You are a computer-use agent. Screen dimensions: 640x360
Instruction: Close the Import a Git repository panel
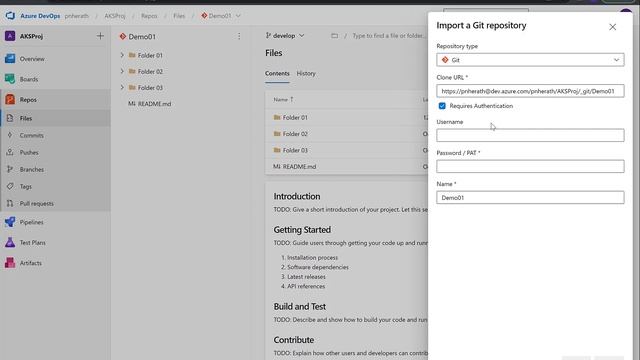coord(612,27)
